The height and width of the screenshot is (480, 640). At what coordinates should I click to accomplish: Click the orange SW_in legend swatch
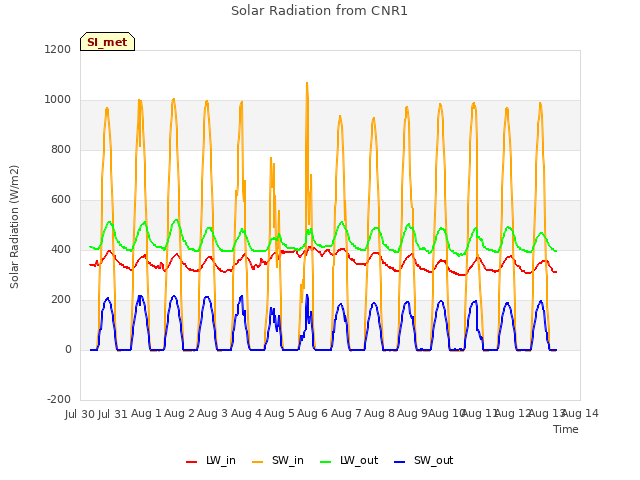[x=258, y=462]
